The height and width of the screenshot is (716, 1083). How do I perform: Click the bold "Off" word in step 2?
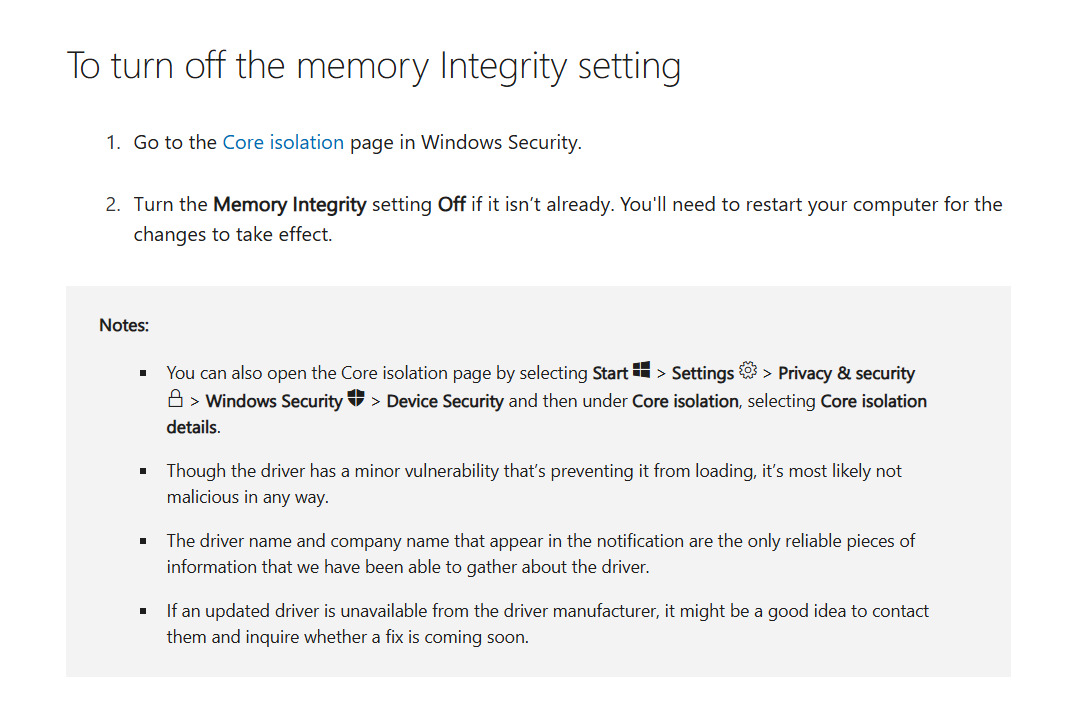(452, 204)
